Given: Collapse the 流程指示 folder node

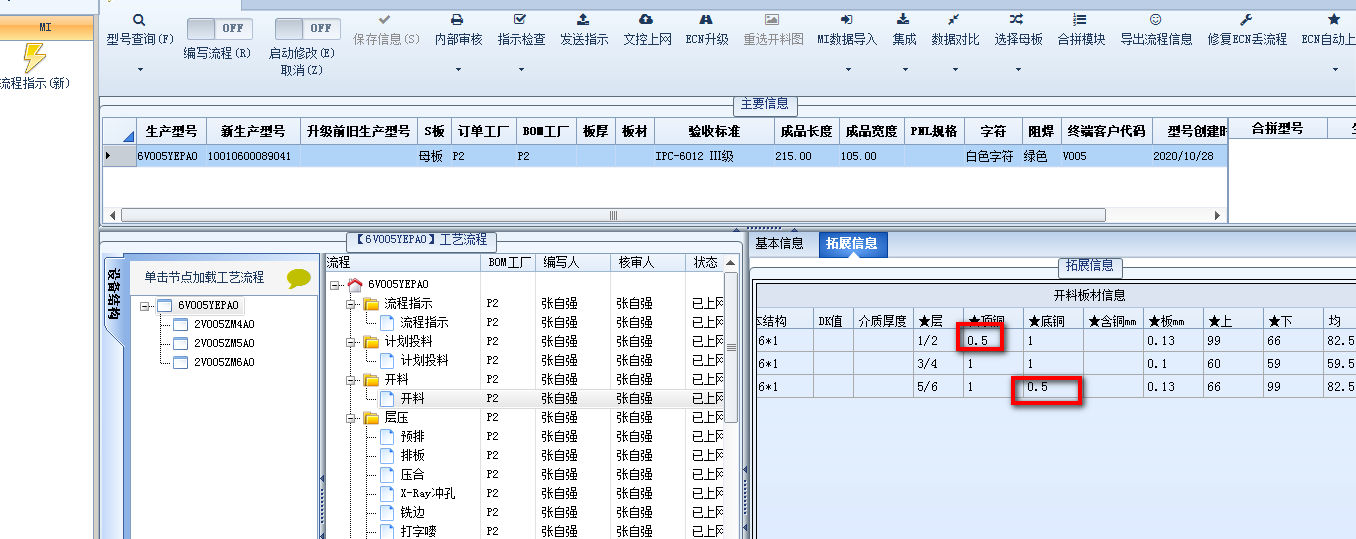Looking at the screenshot, I should [x=351, y=304].
